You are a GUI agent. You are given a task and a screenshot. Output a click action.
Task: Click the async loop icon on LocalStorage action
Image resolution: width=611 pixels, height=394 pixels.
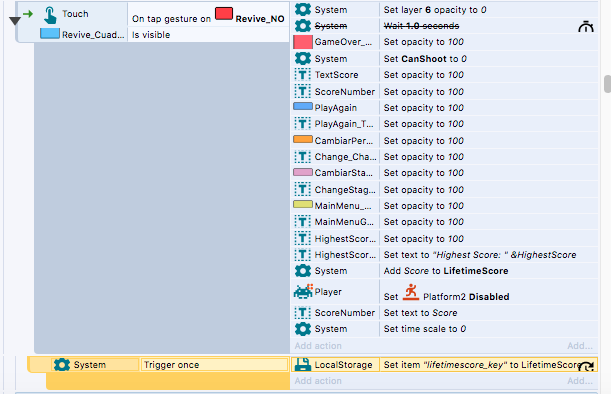tap(586, 366)
